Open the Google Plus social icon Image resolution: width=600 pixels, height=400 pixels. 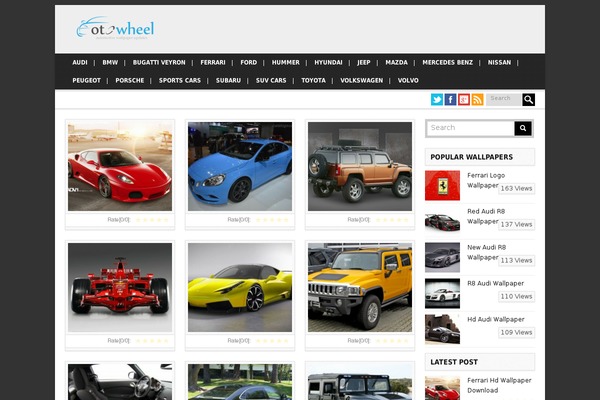pos(464,100)
